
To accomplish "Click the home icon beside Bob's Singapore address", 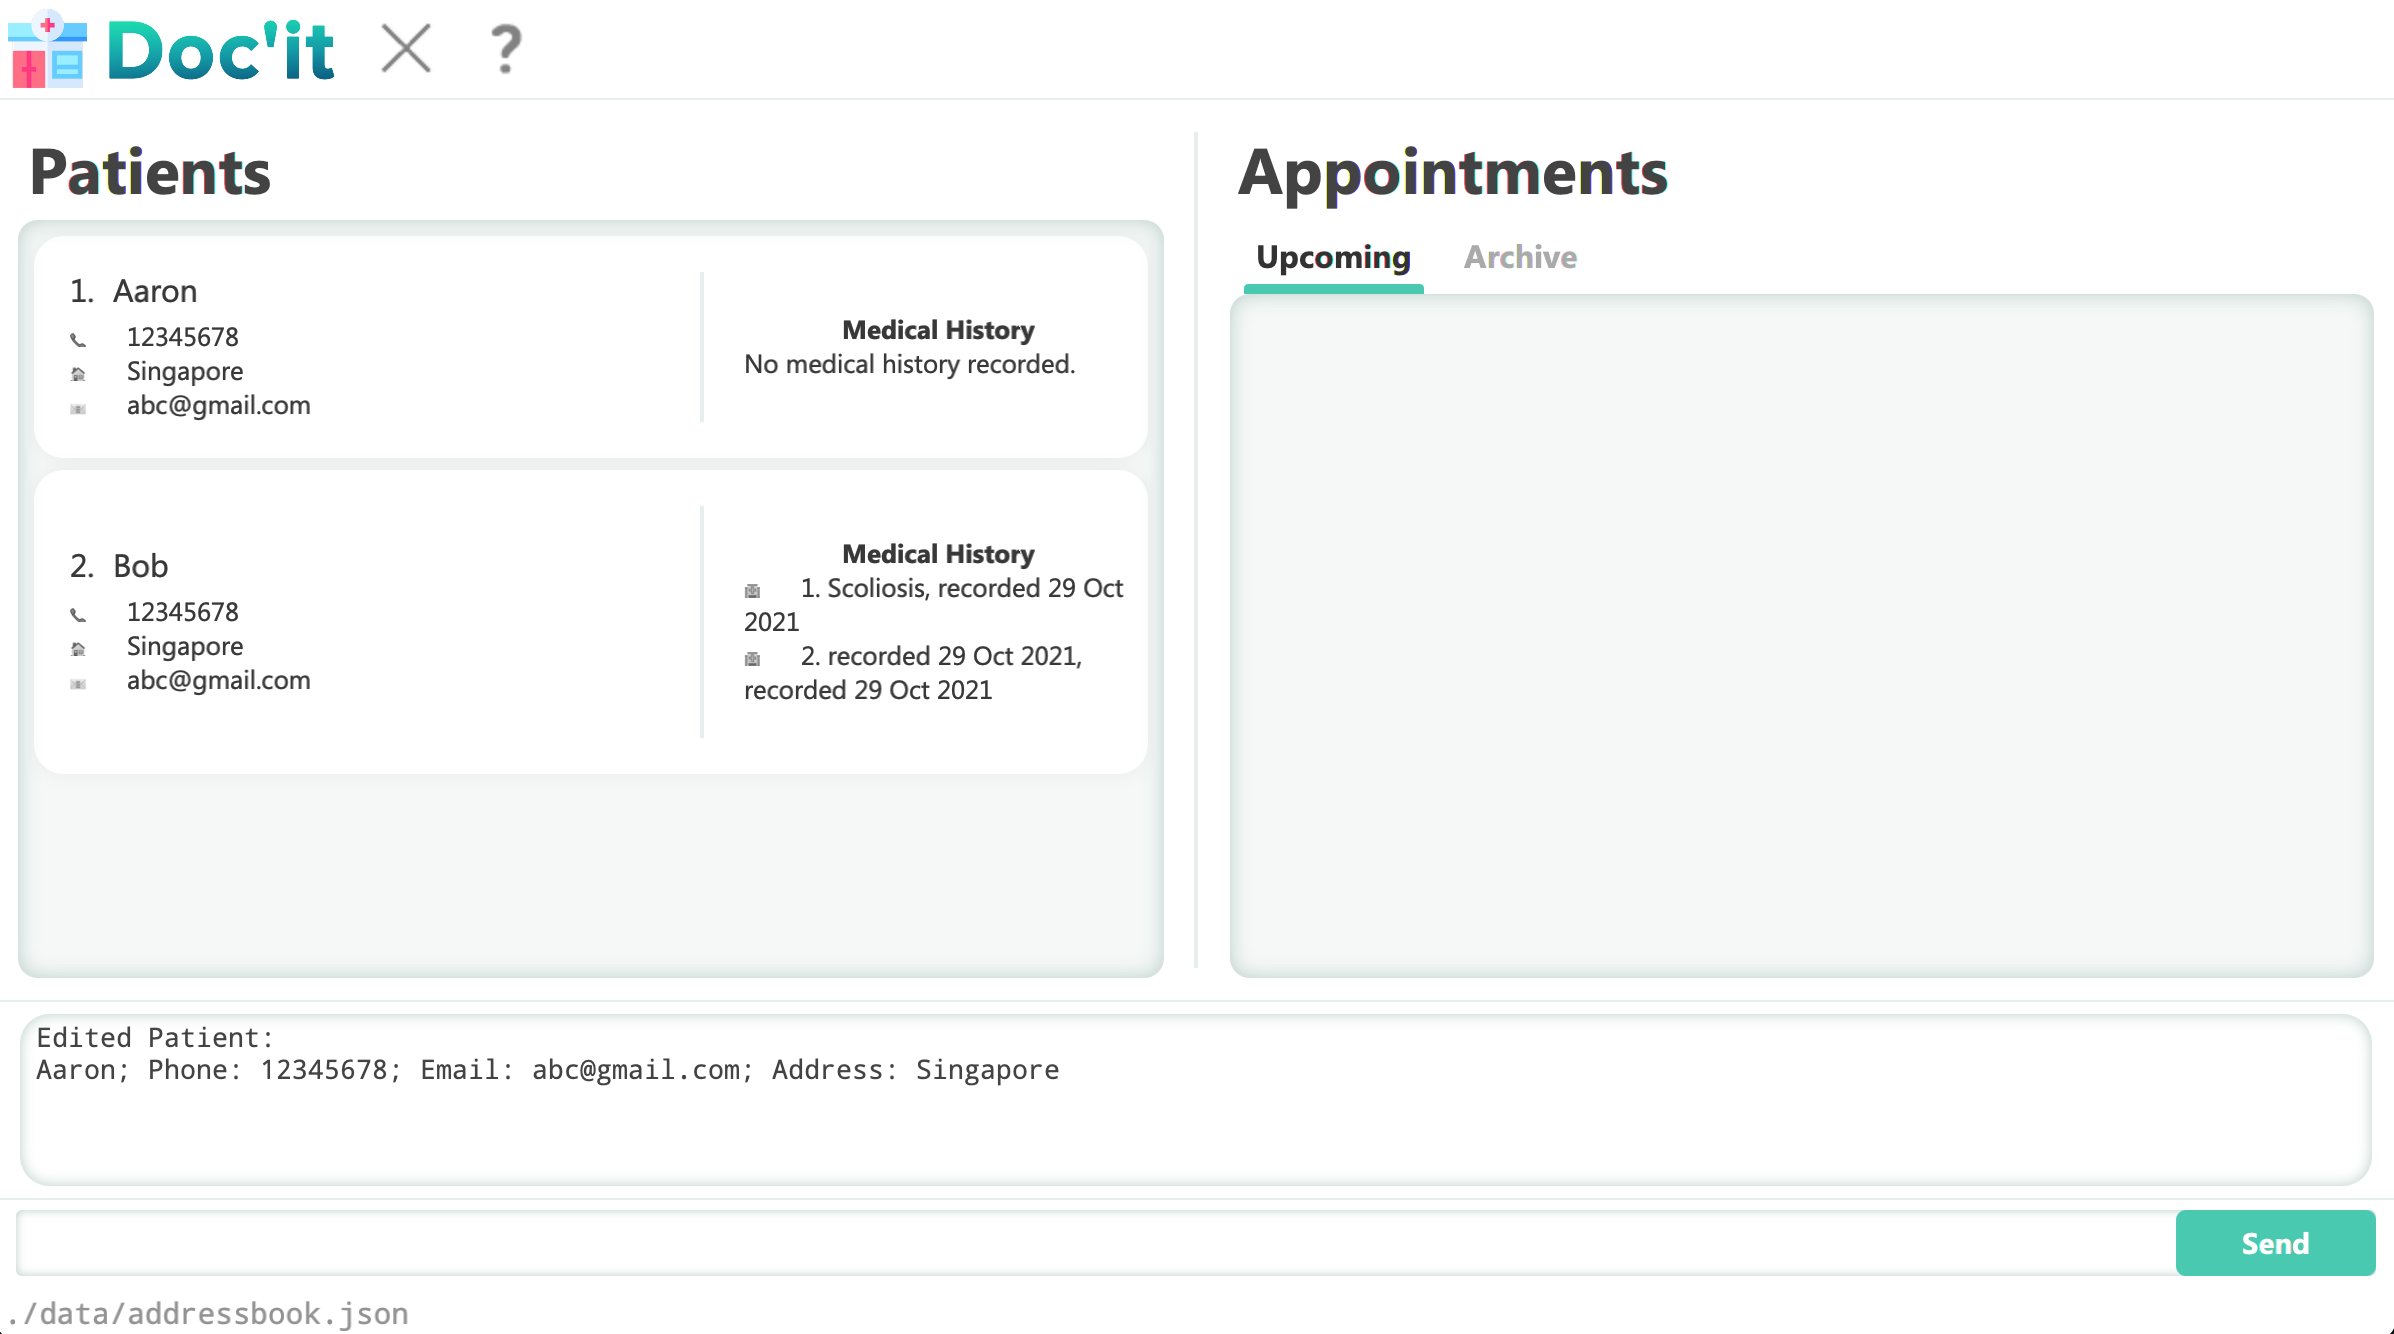I will (78, 649).
